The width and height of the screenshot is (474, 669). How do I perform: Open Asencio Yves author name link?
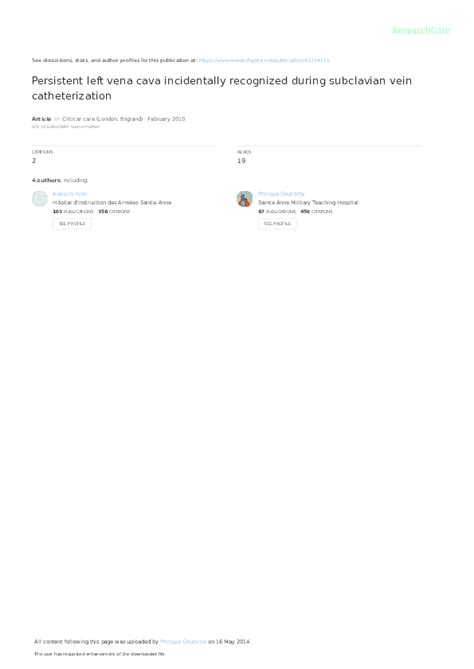[70, 194]
